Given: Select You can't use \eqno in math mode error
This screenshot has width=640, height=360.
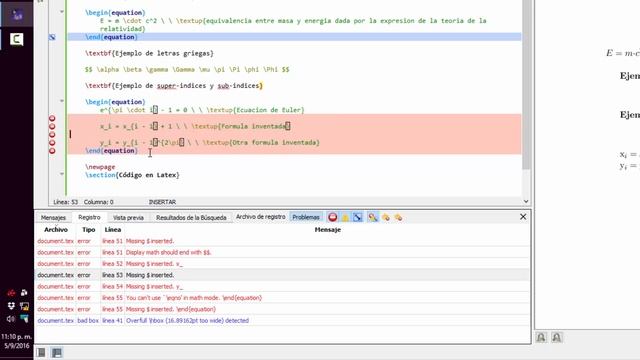Looking at the screenshot, I should tap(282, 298).
